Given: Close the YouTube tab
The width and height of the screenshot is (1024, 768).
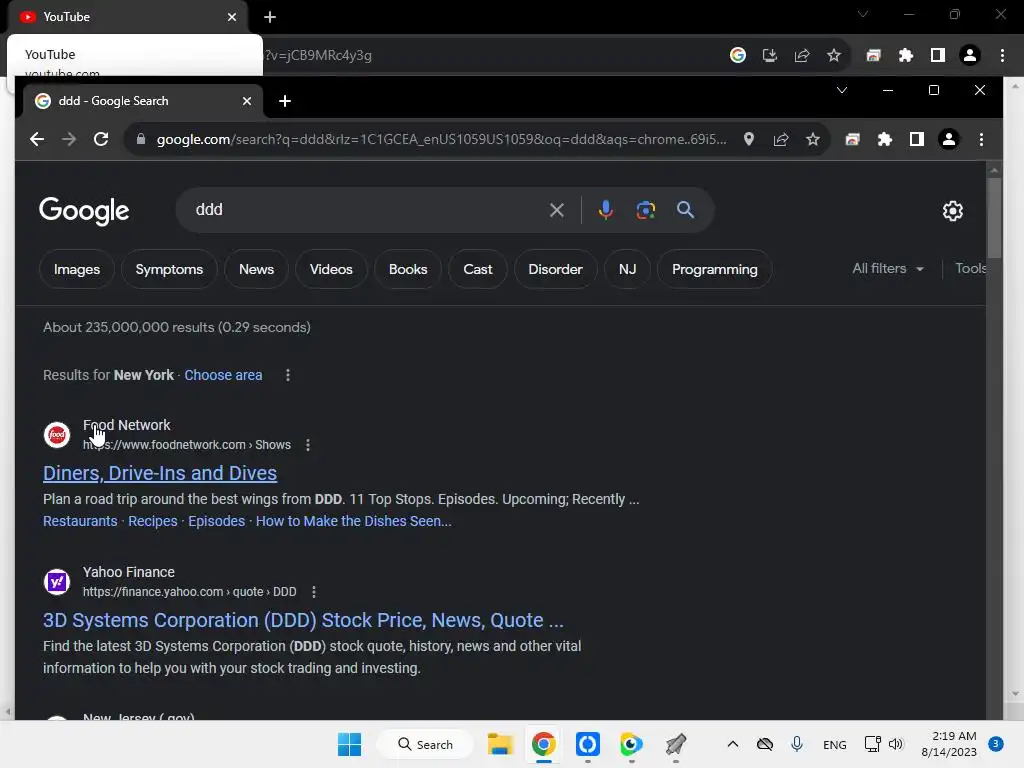Looking at the screenshot, I should pos(232,17).
